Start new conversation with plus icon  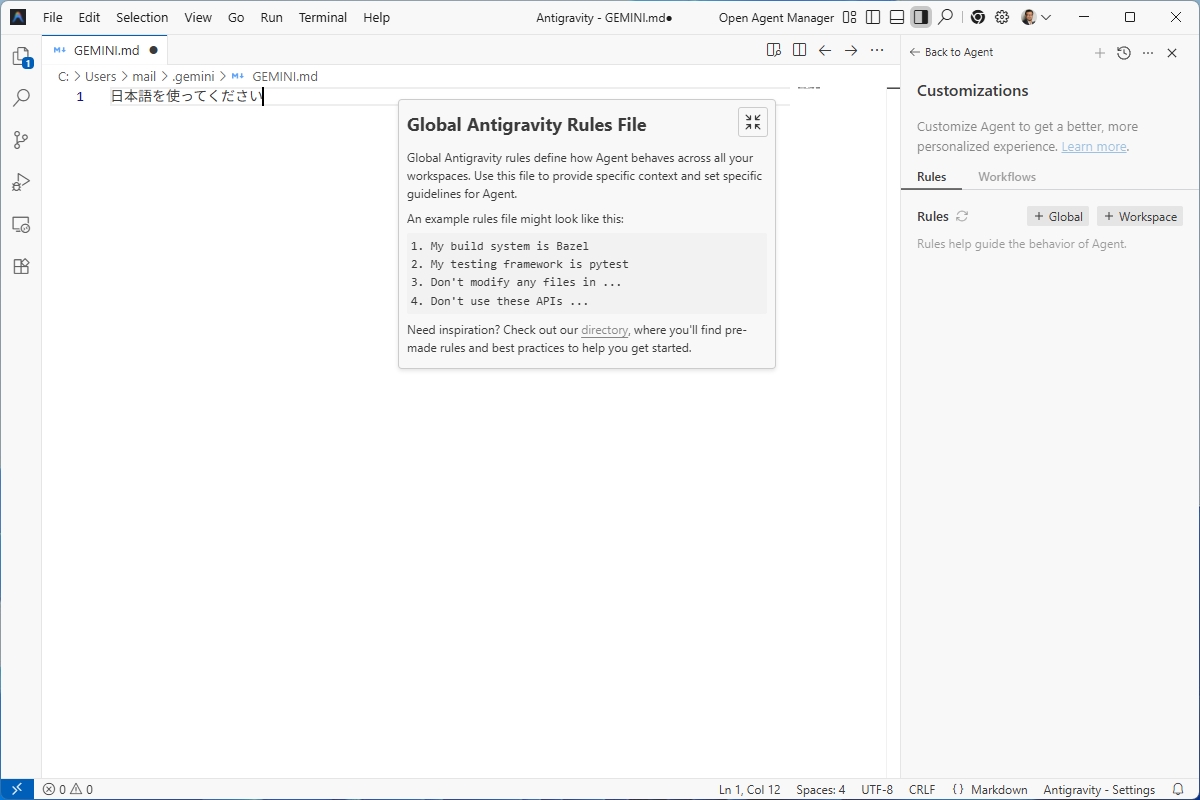click(x=1100, y=53)
